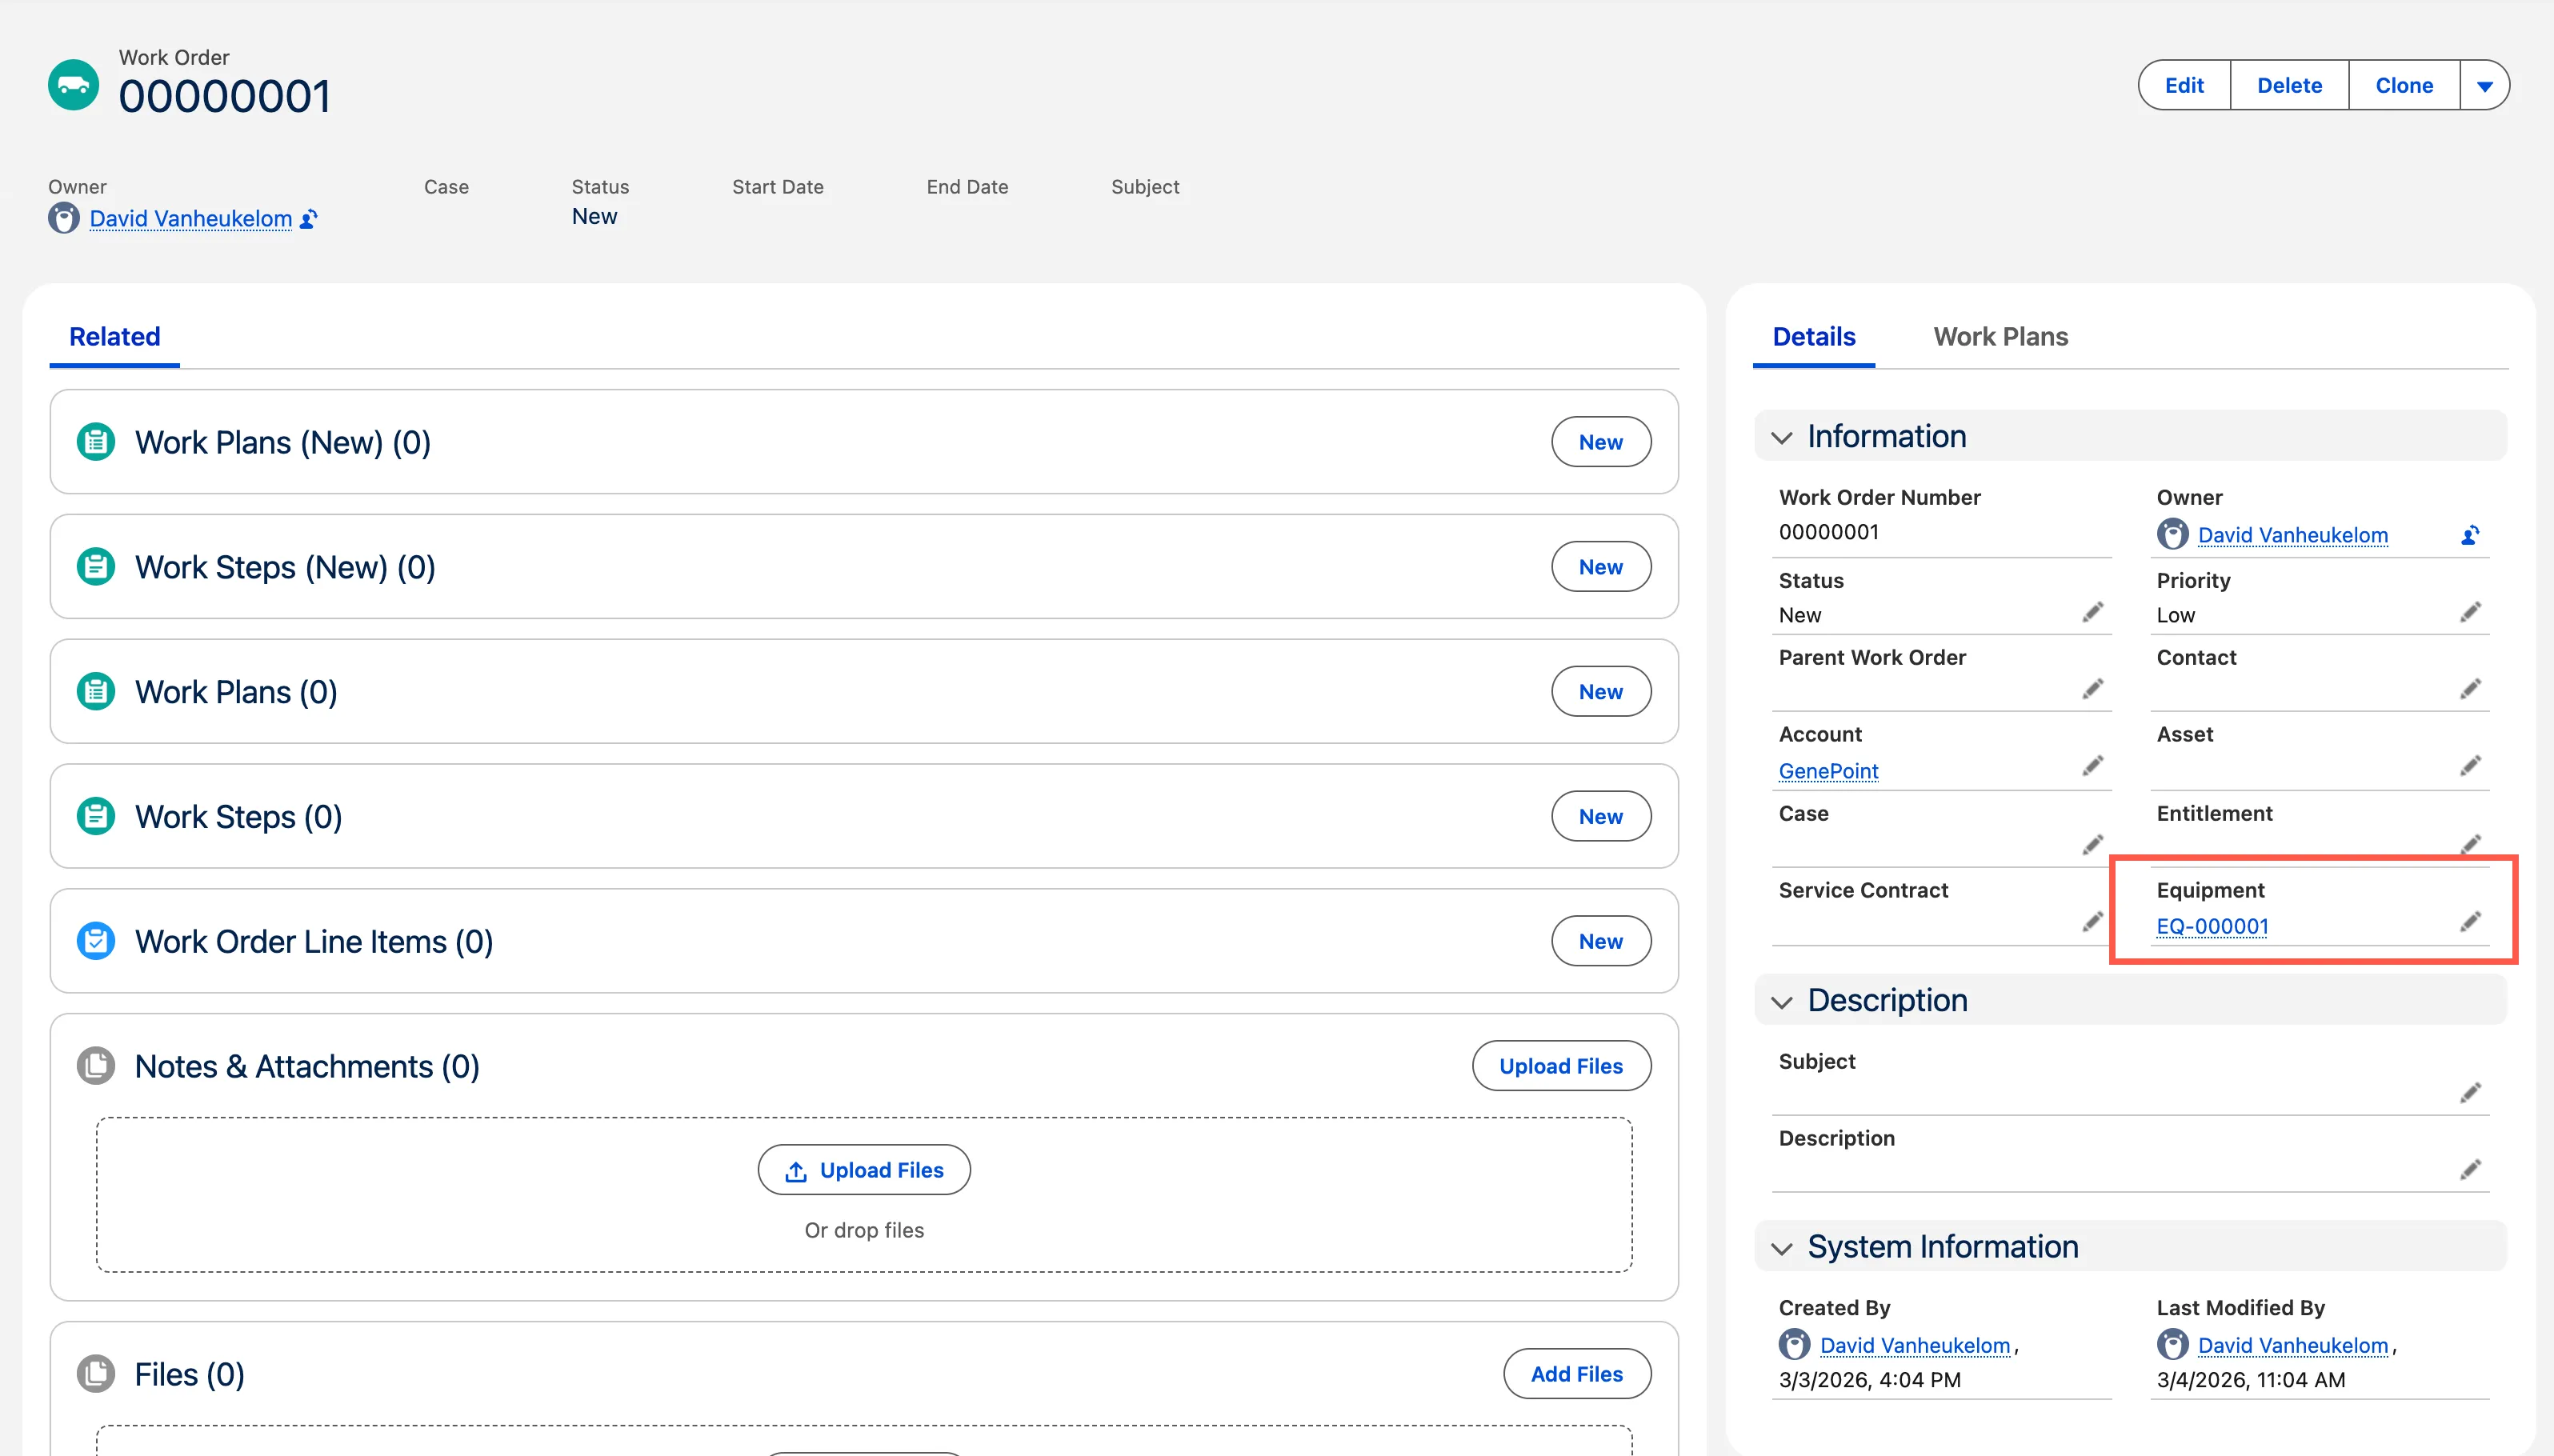This screenshot has width=2554, height=1456.
Task: Click Upload Files inside the drop zone
Action: pyautogui.click(x=864, y=1170)
